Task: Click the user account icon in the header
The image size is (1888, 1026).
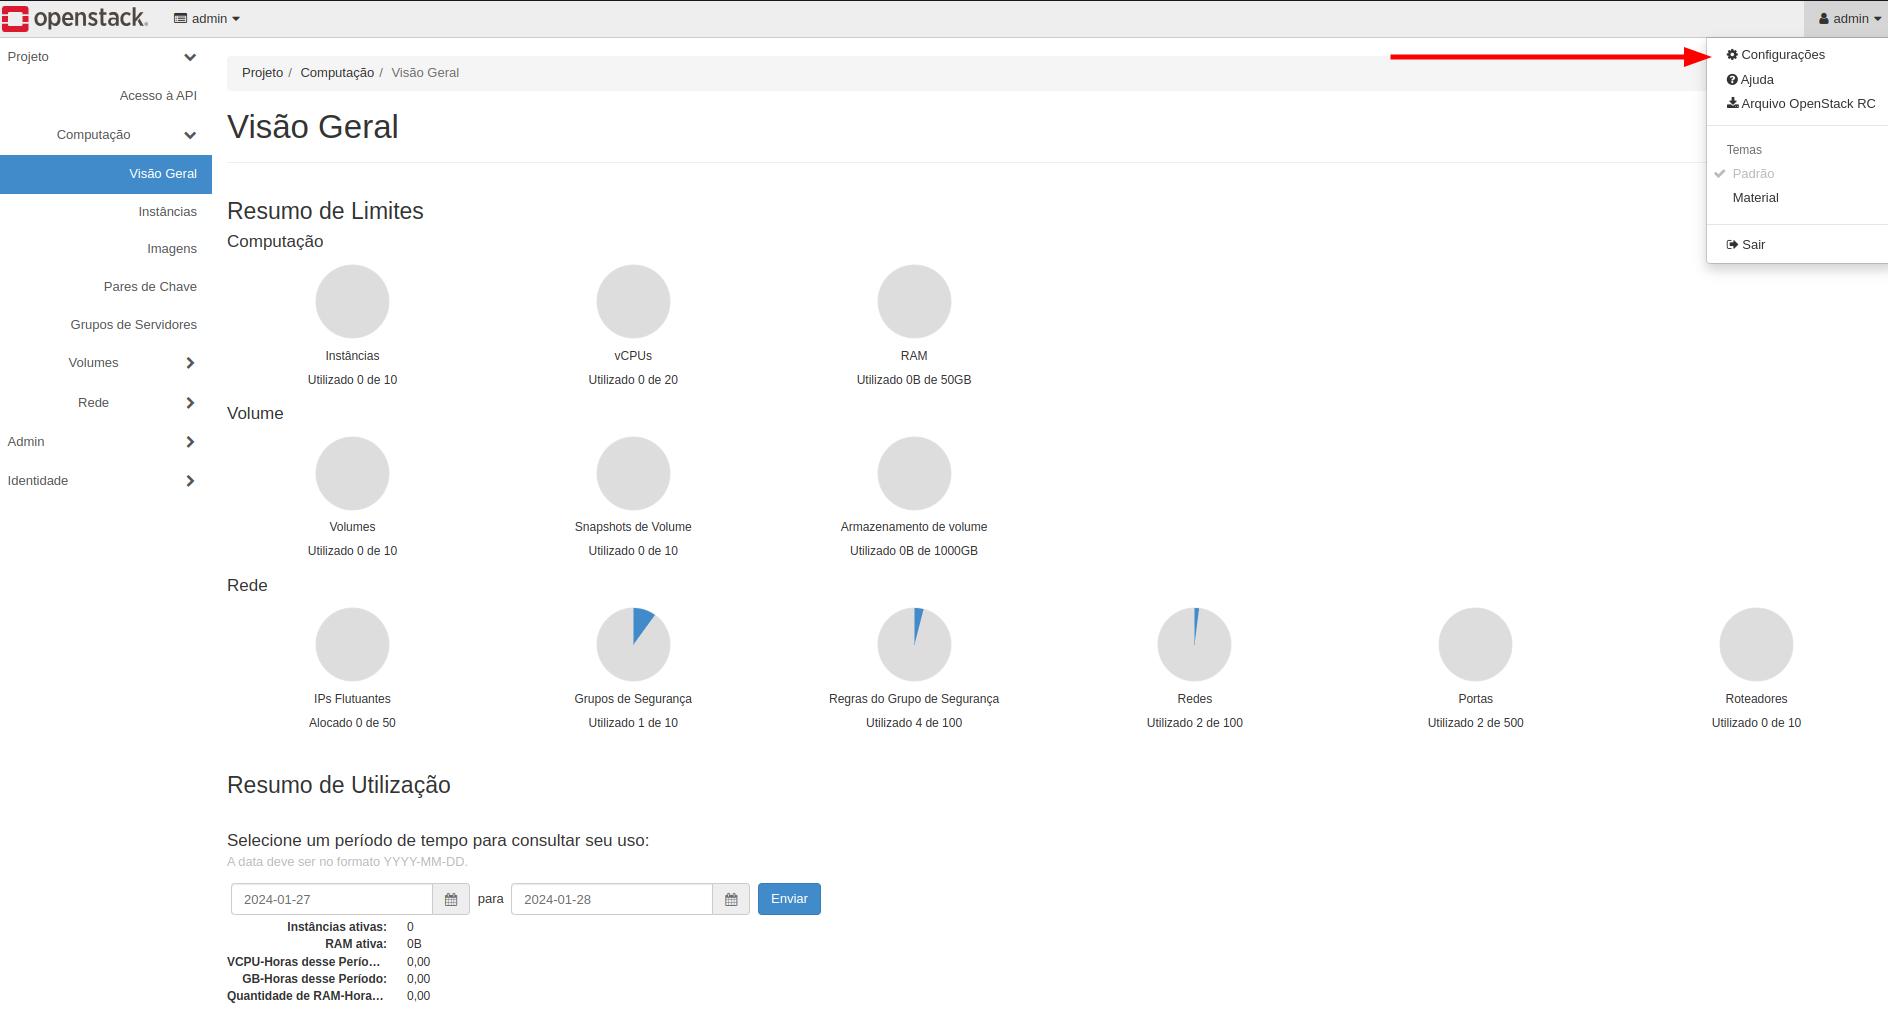Action: pyautogui.click(x=1822, y=17)
